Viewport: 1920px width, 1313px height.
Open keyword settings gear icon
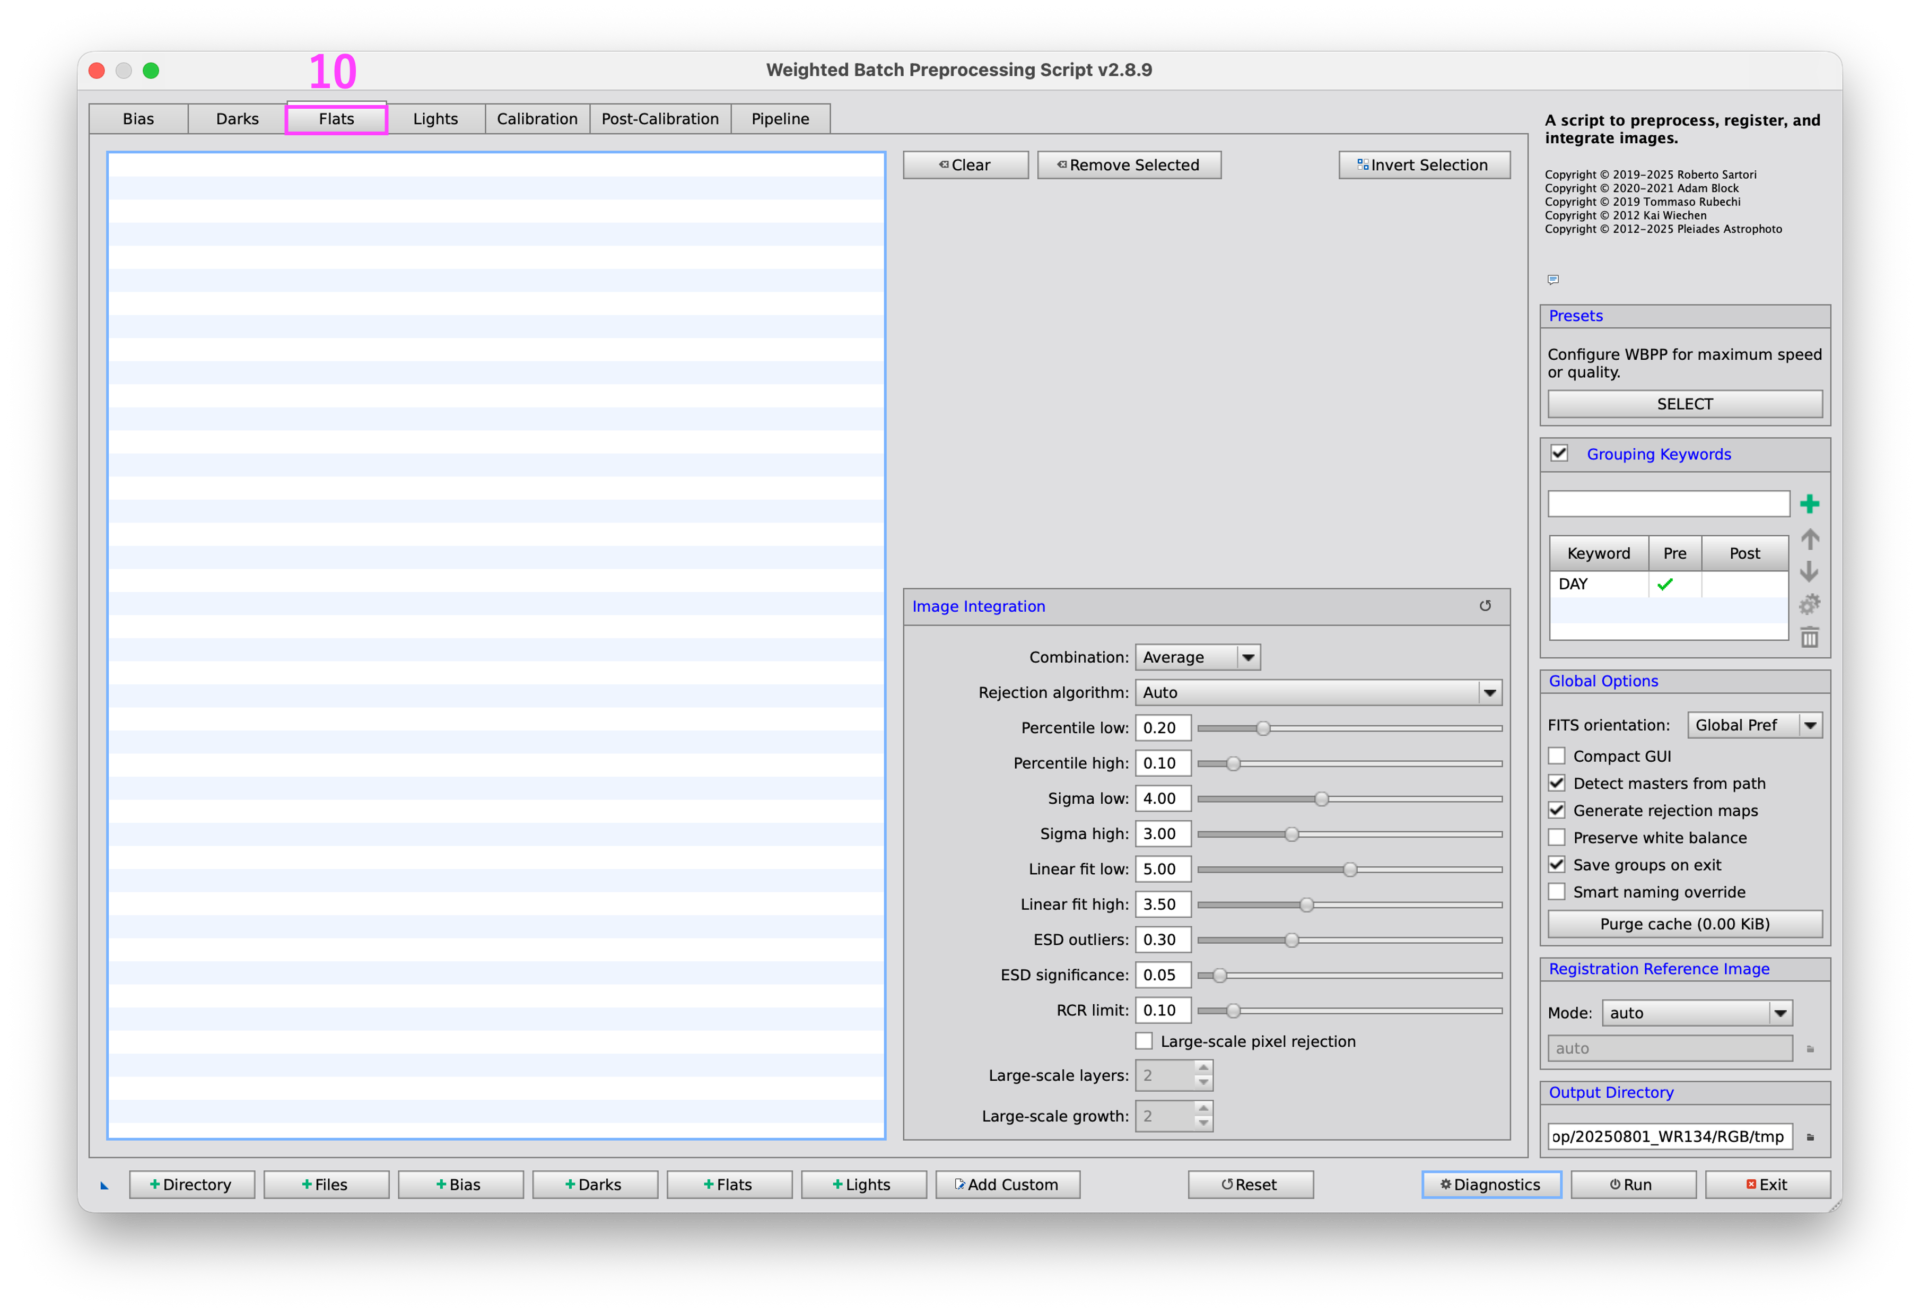coord(1809,605)
